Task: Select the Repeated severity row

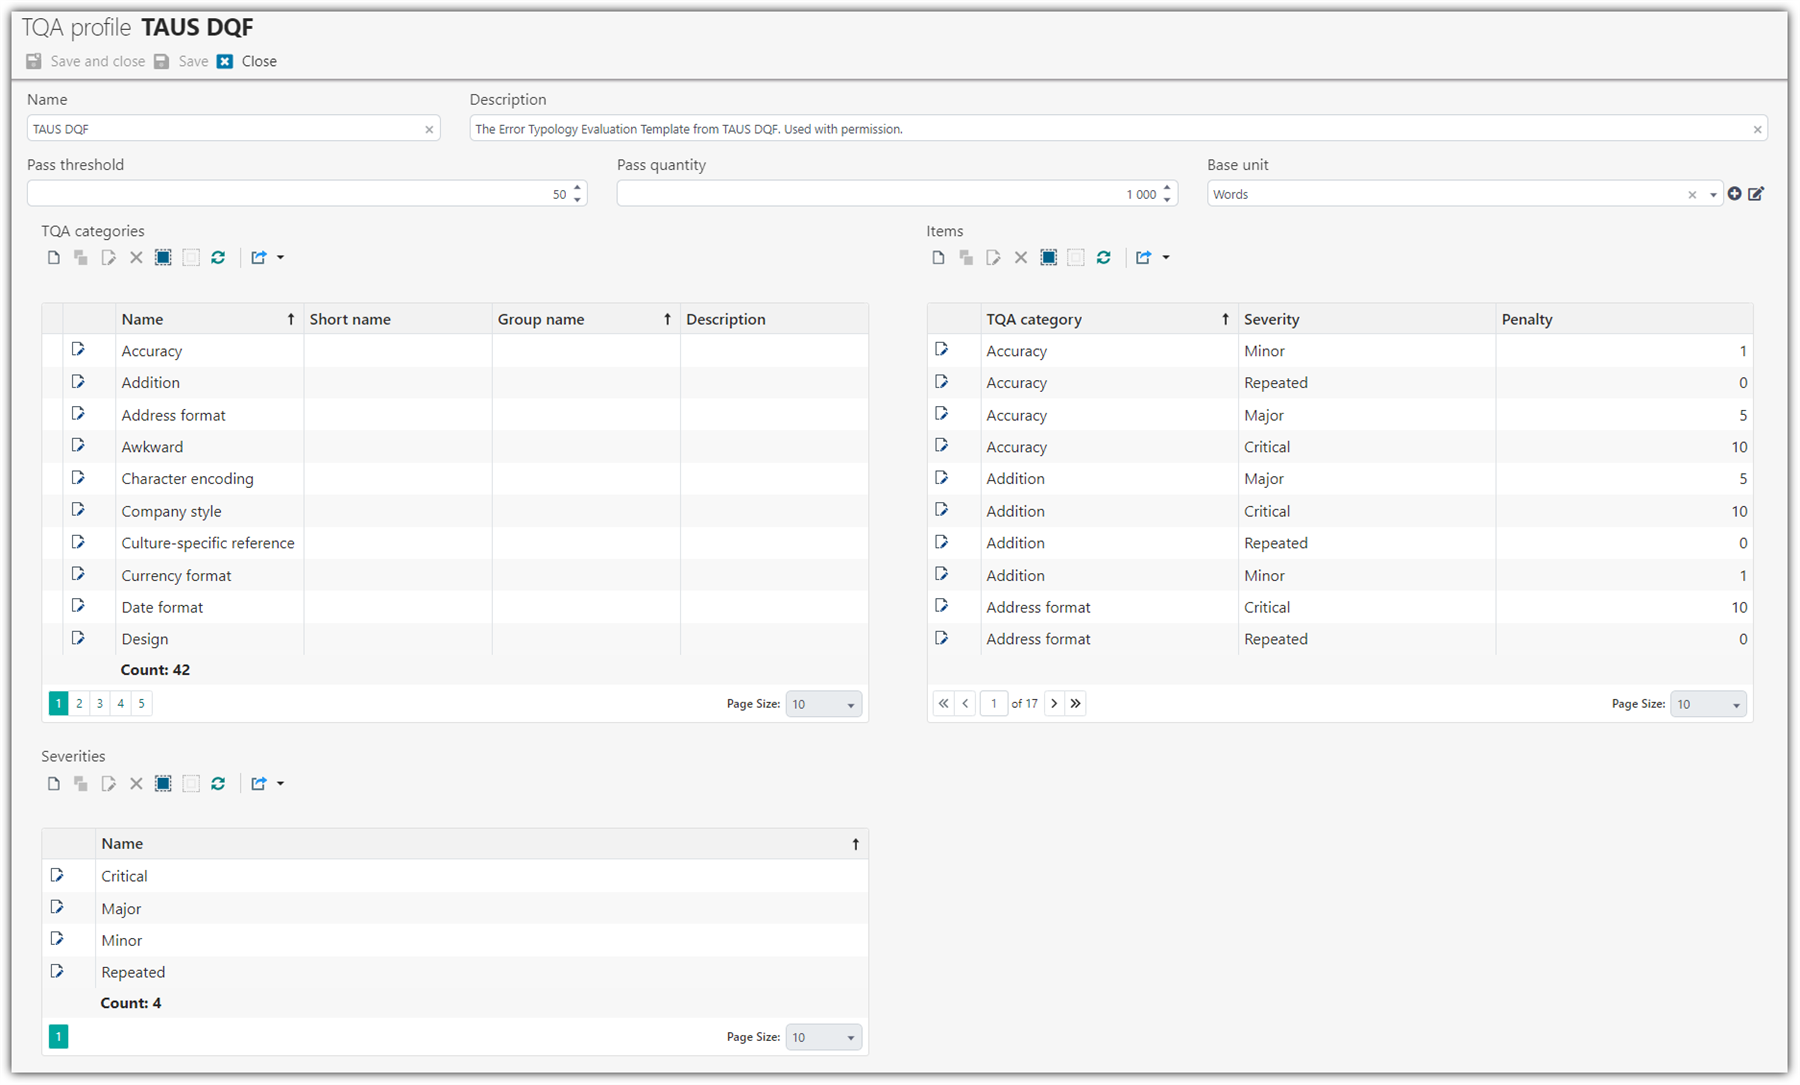Action: pyautogui.click(x=455, y=972)
